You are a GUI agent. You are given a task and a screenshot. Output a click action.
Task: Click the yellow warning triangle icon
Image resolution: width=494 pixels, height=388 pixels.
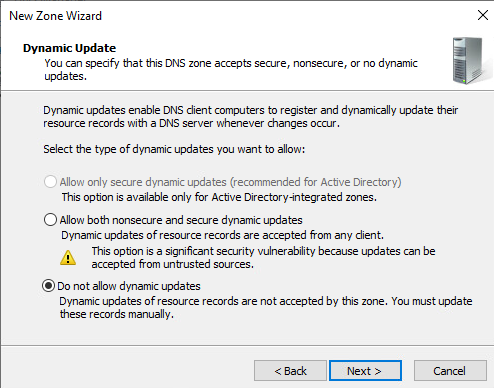click(x=68, y=258)
